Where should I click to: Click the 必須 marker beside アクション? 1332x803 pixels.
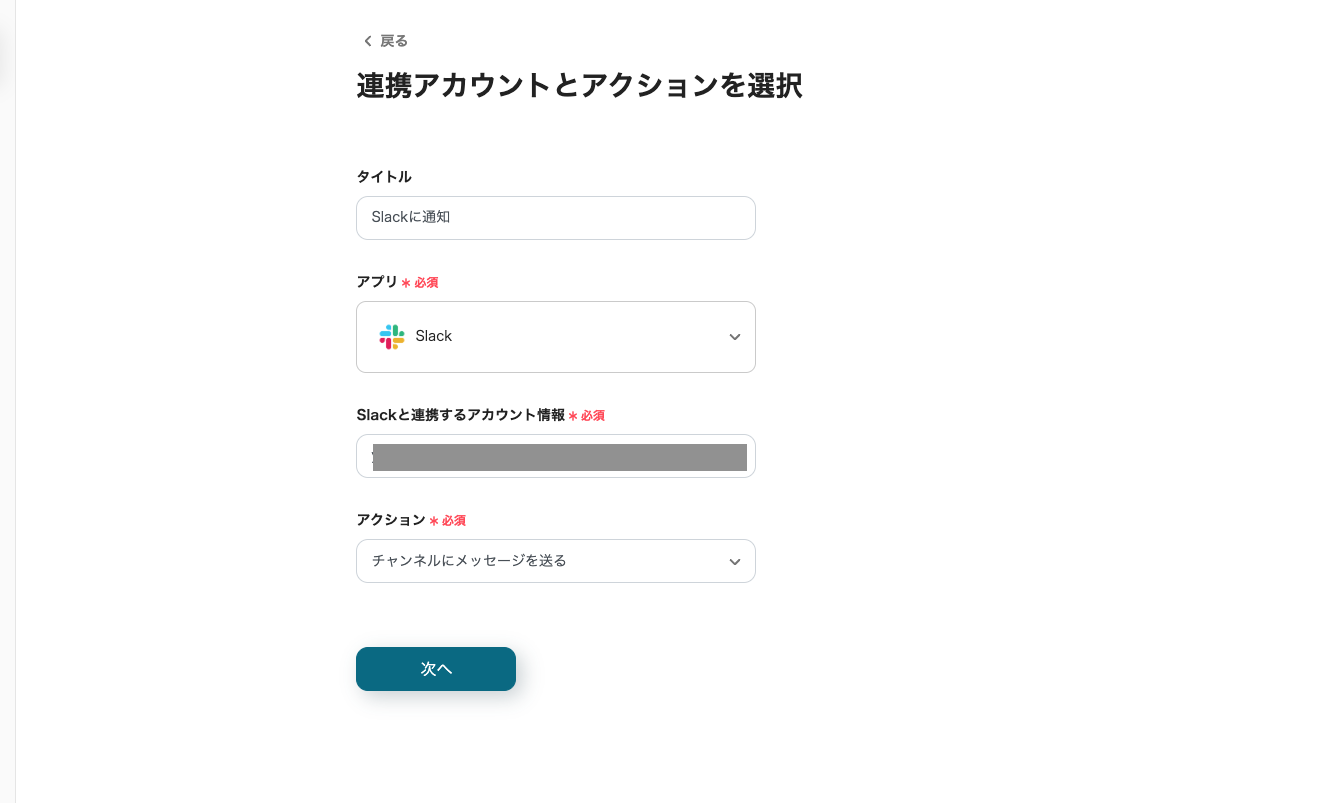point(453,521)
